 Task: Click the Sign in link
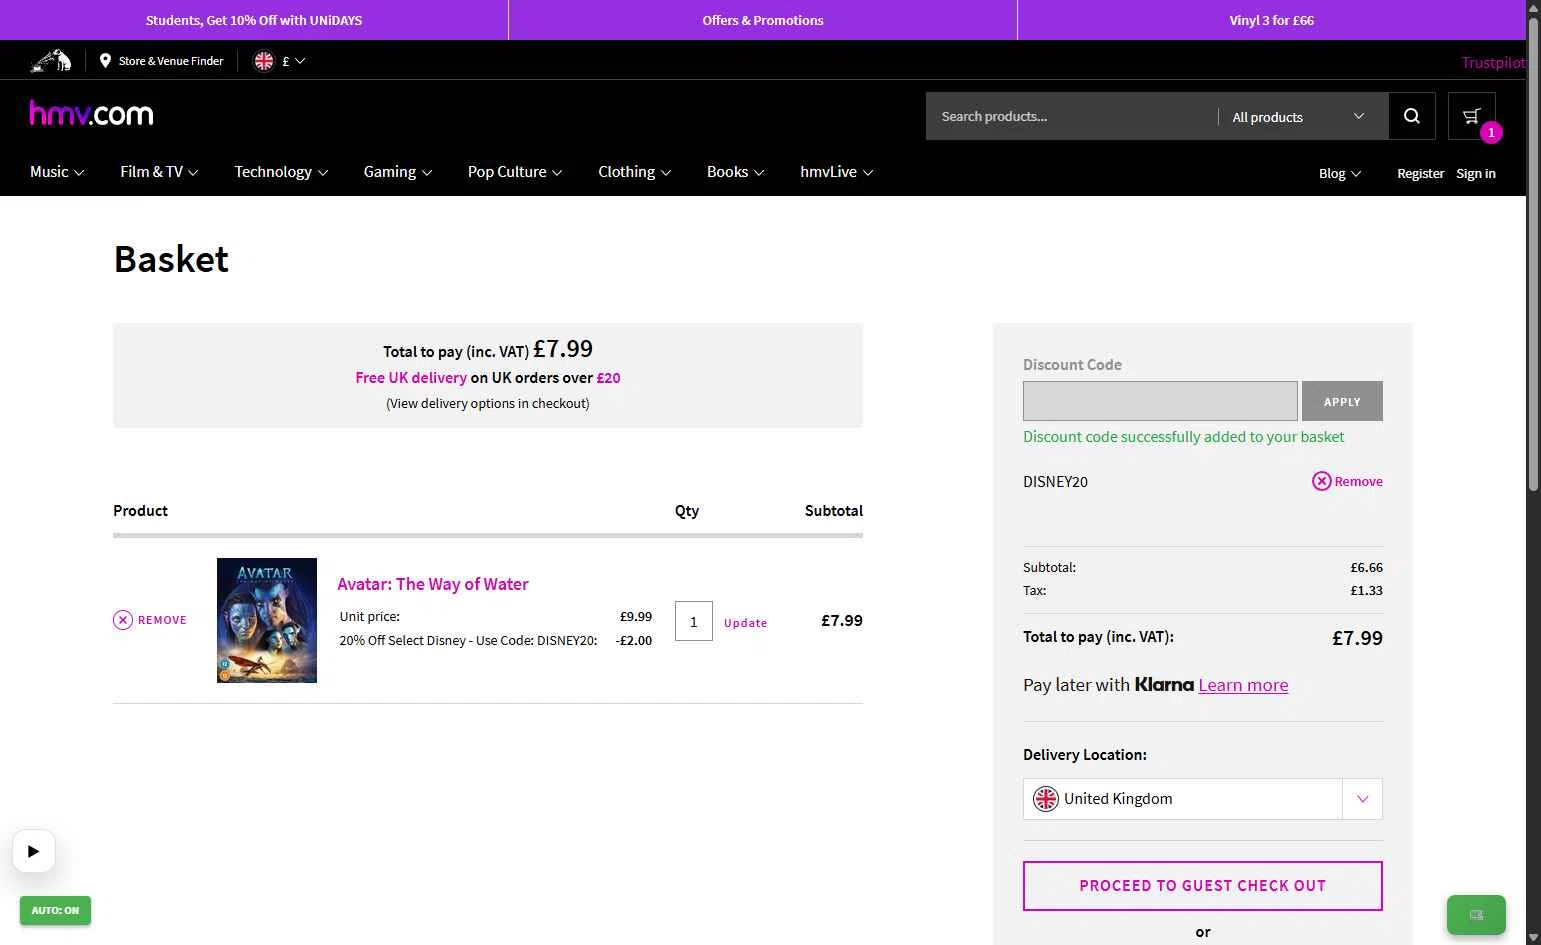[1476, 173]
